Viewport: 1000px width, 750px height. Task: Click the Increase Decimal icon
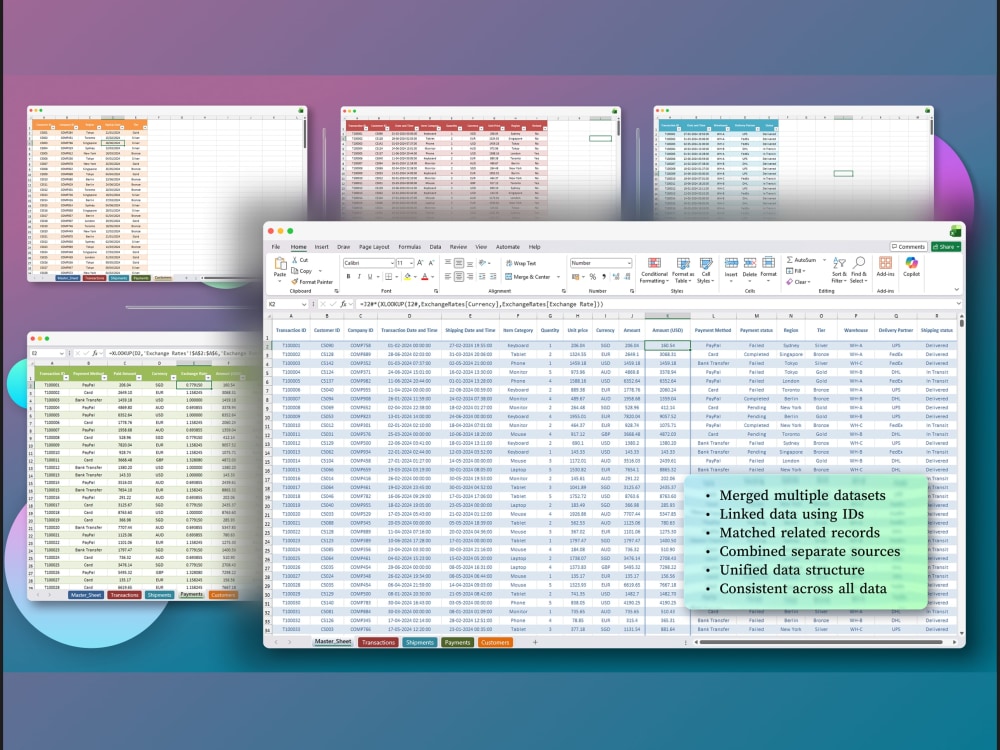[x=615, y=277]
